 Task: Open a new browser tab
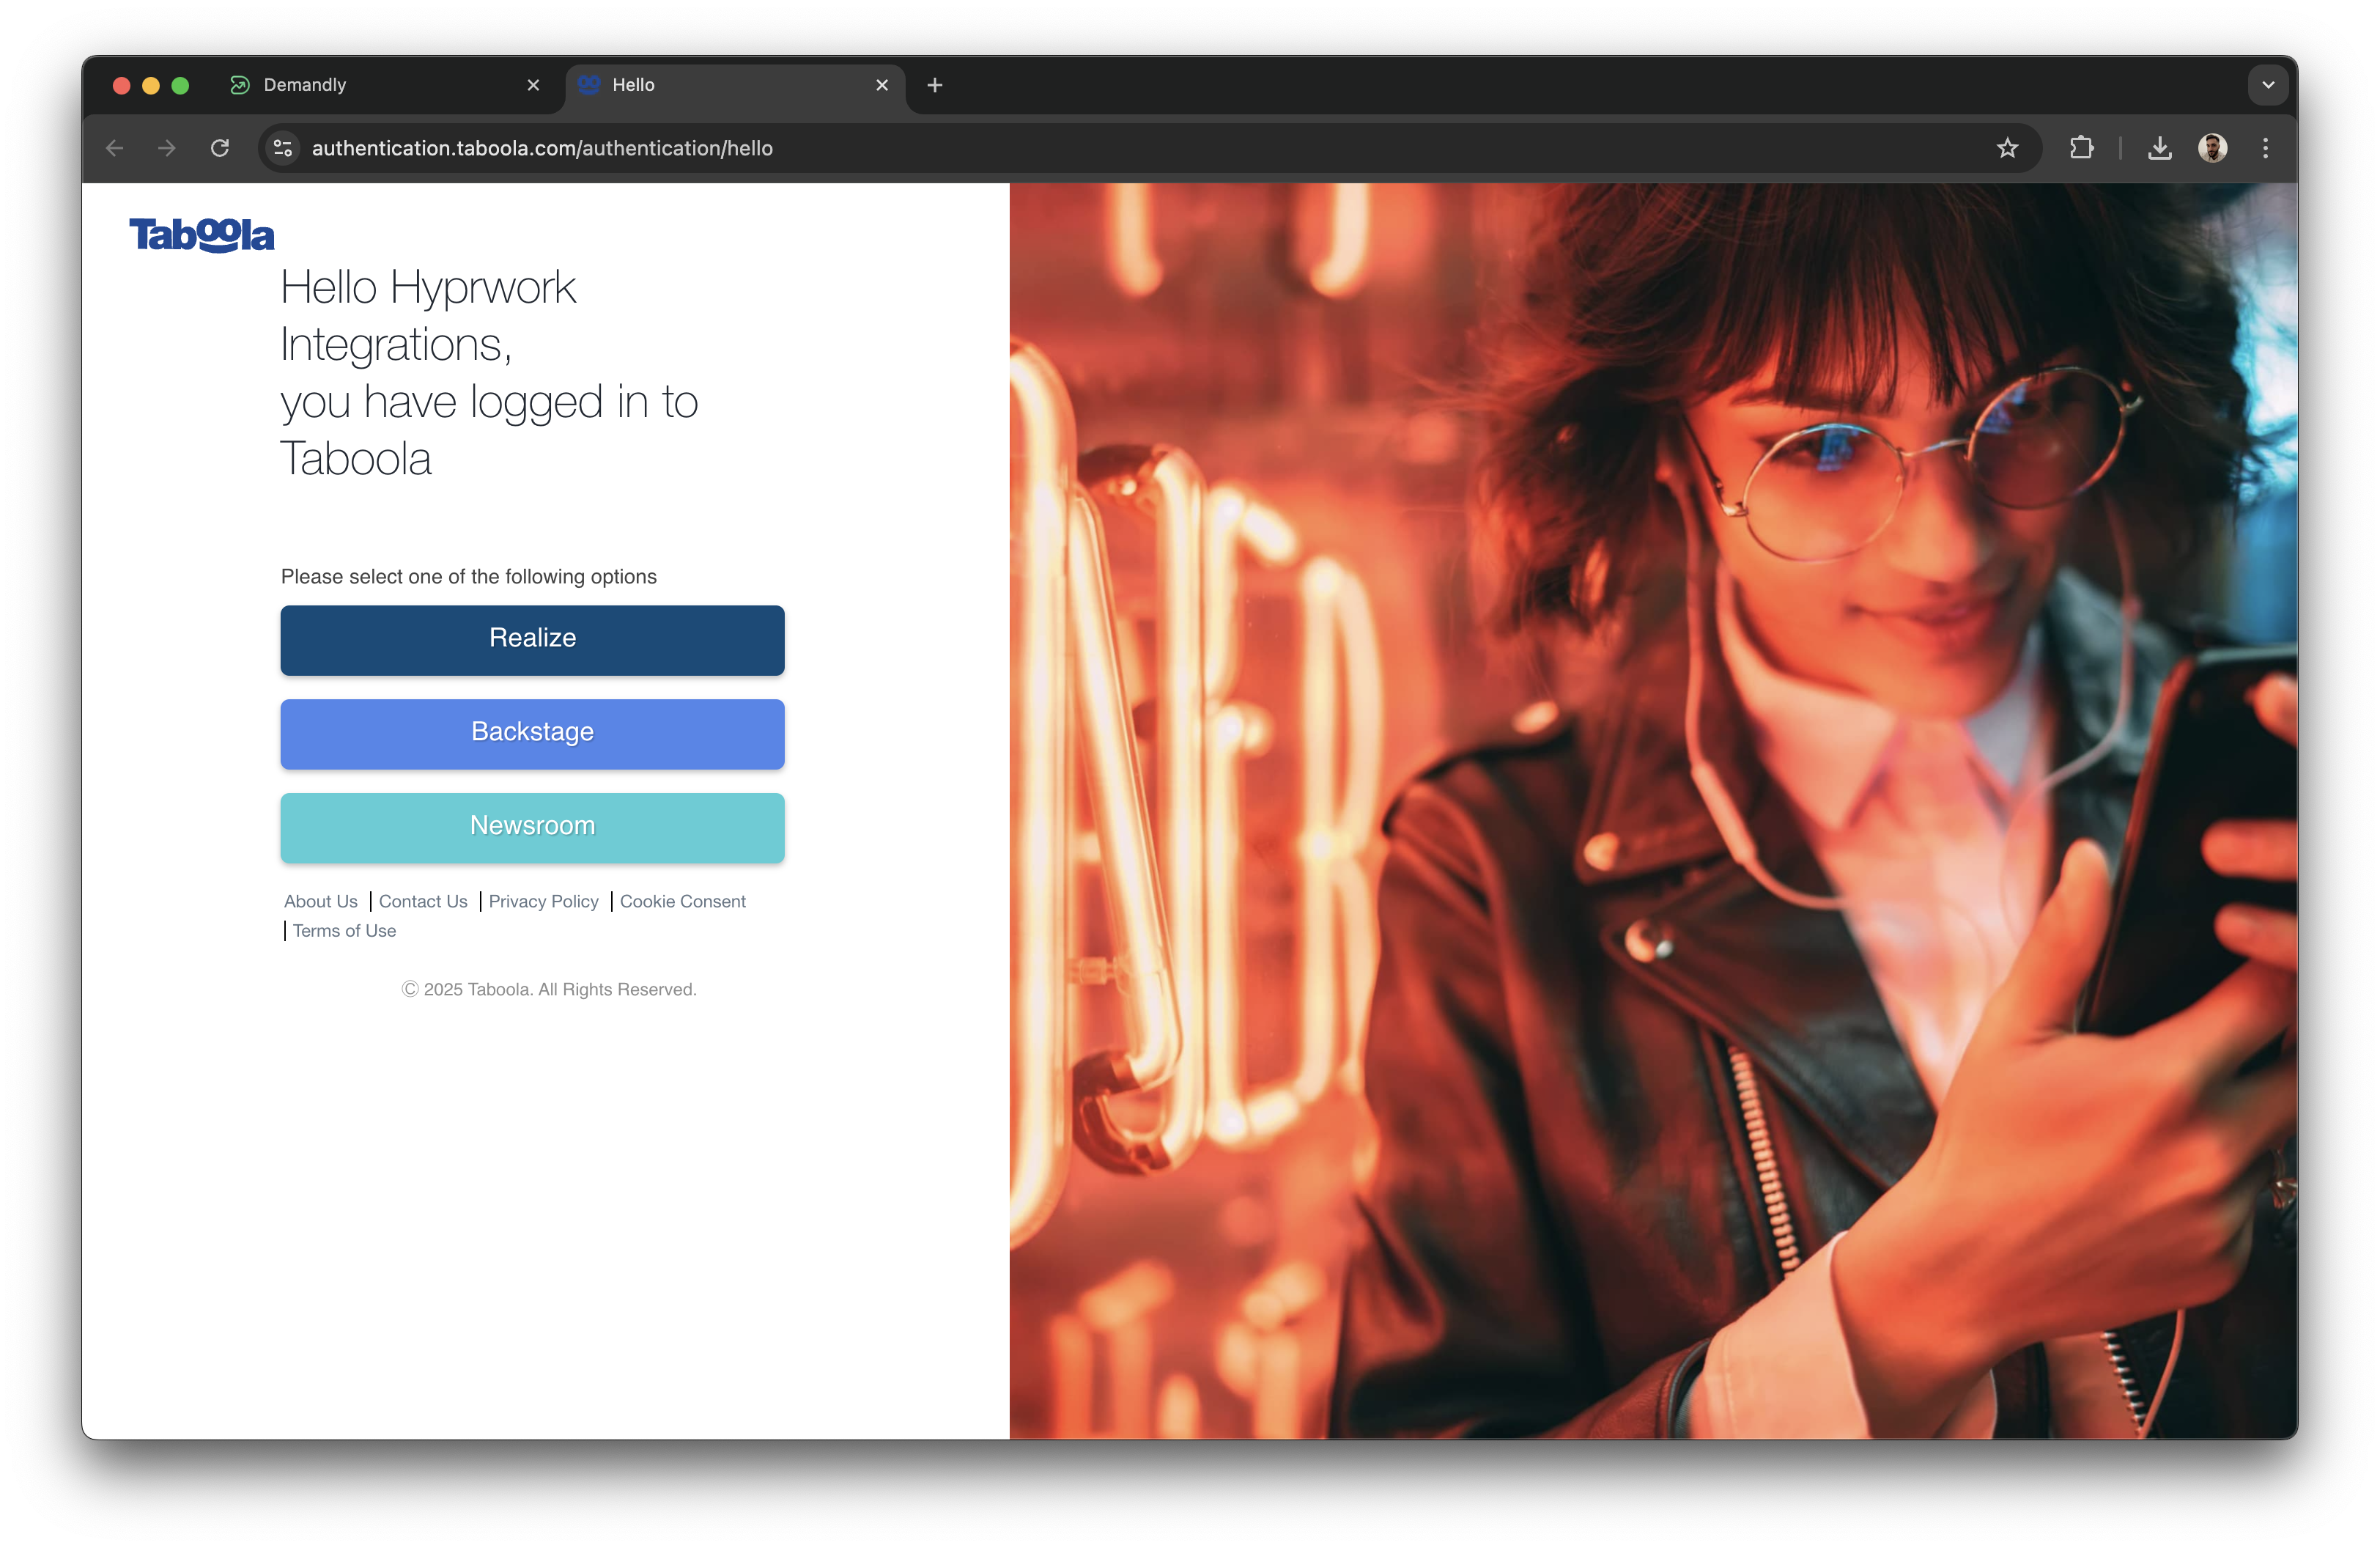(x=935, y=85)
